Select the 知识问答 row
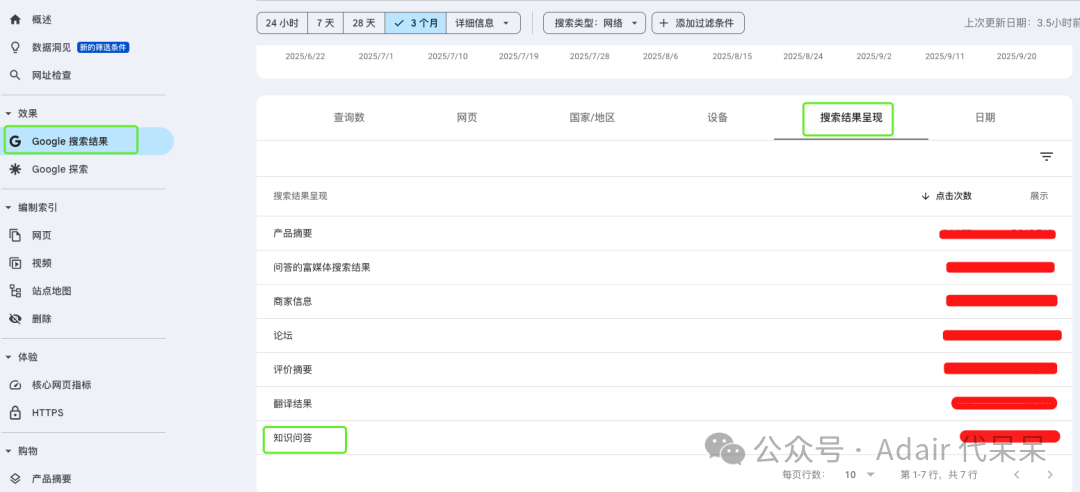1080x492 pixels. coord(664,438)
